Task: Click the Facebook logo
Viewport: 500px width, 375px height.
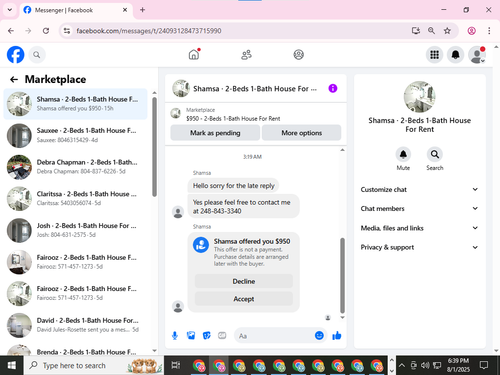Action: click(16, 55)
